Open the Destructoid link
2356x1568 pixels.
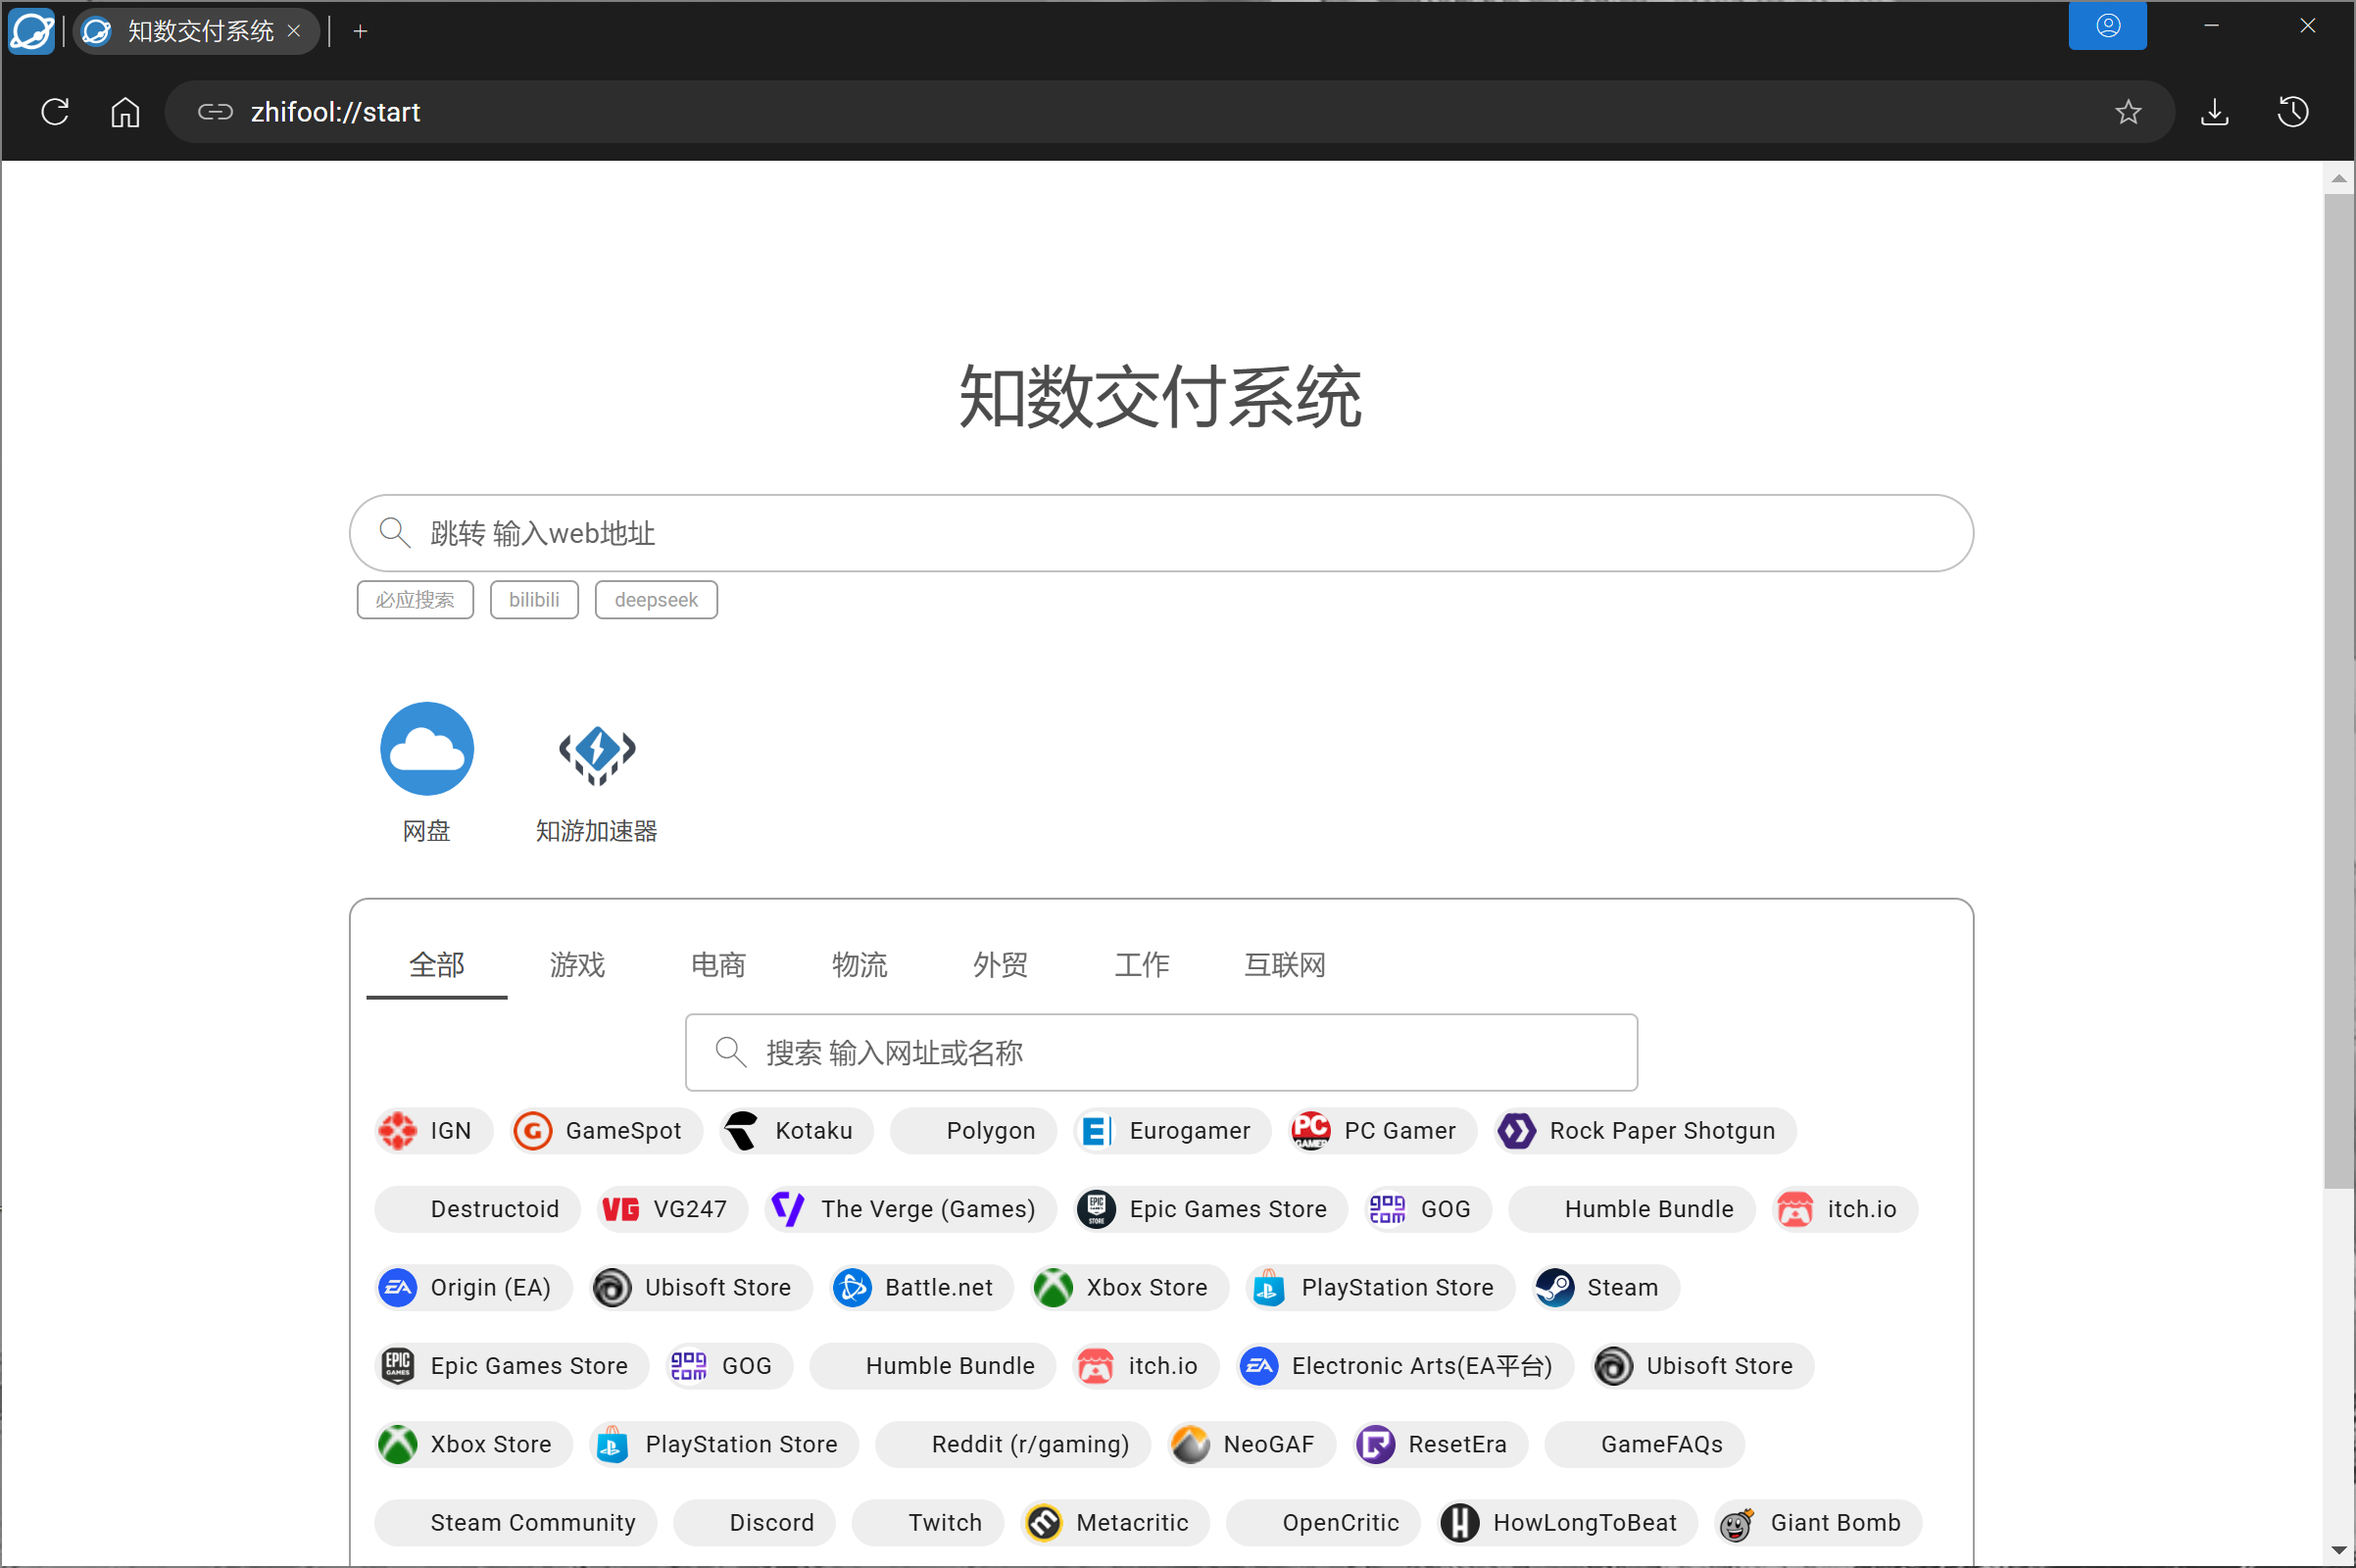[477, 1209]
